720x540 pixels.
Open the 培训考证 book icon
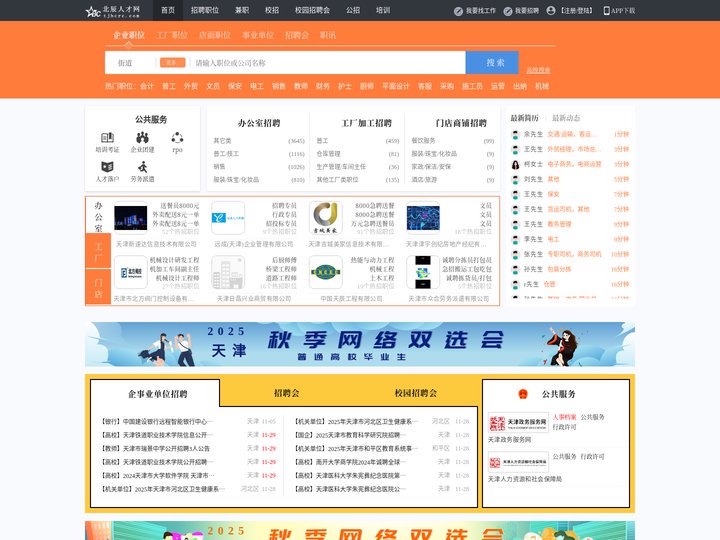(x=107, y=137)
